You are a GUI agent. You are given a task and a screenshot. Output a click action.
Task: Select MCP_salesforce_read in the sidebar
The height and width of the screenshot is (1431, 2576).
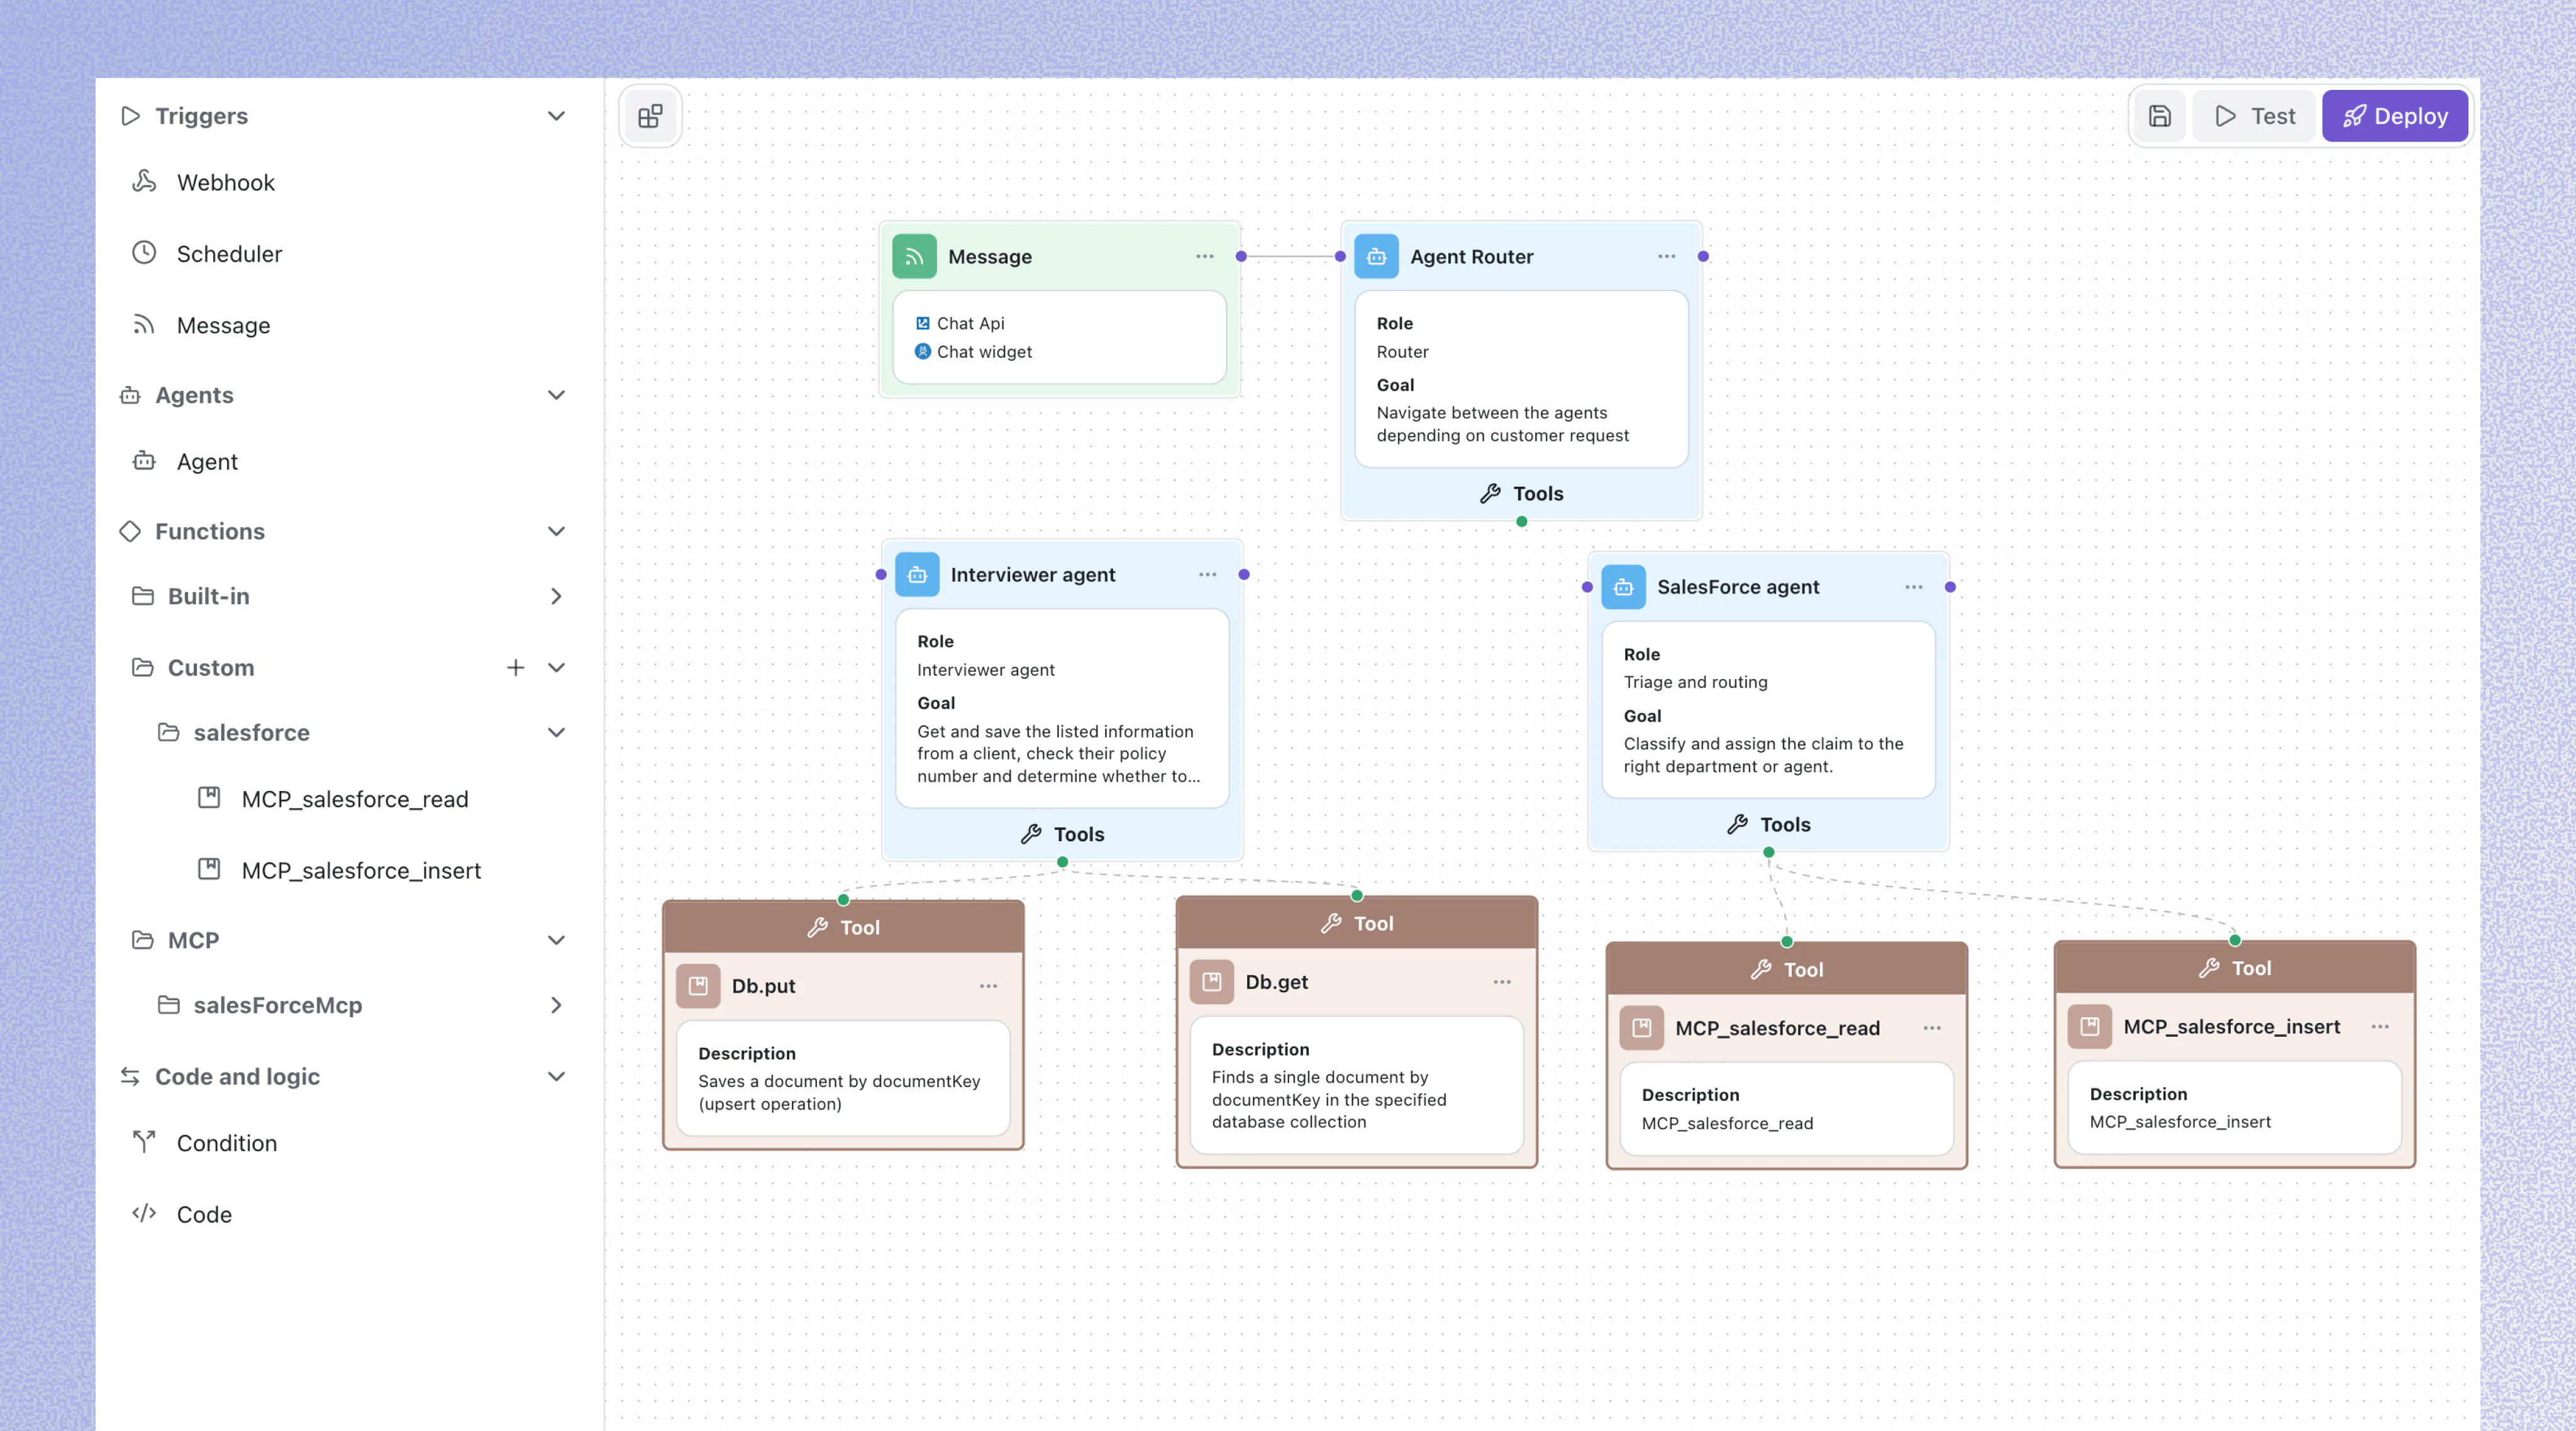coord(354,799)
